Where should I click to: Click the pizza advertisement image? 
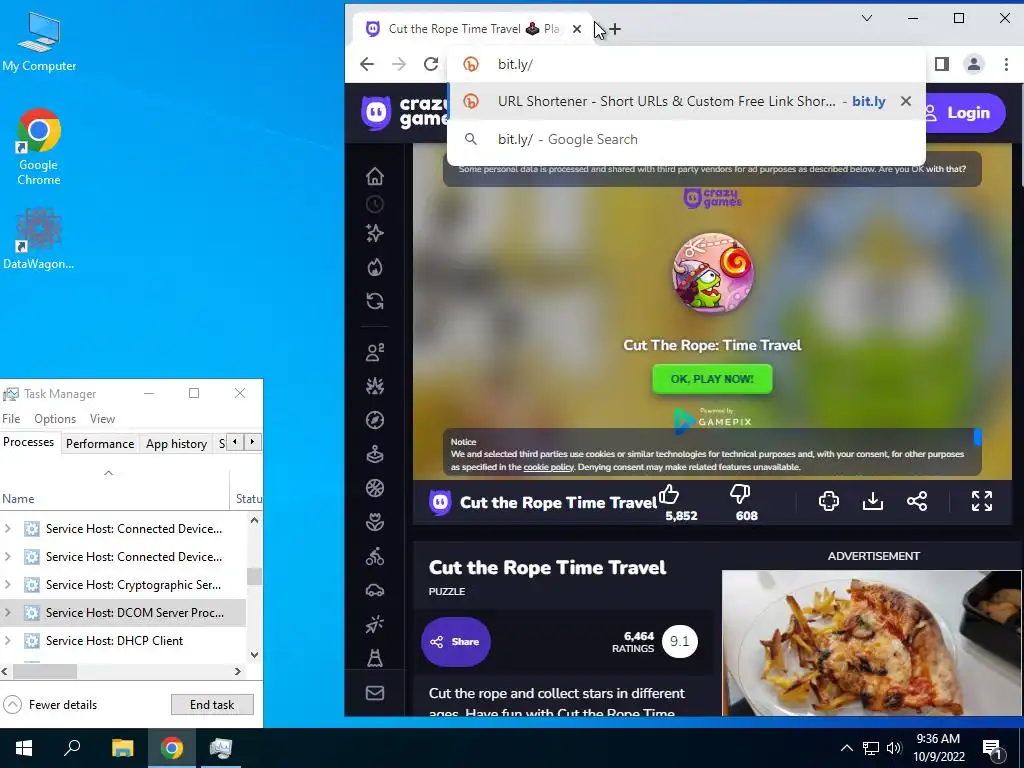click(x=872, y=643)
